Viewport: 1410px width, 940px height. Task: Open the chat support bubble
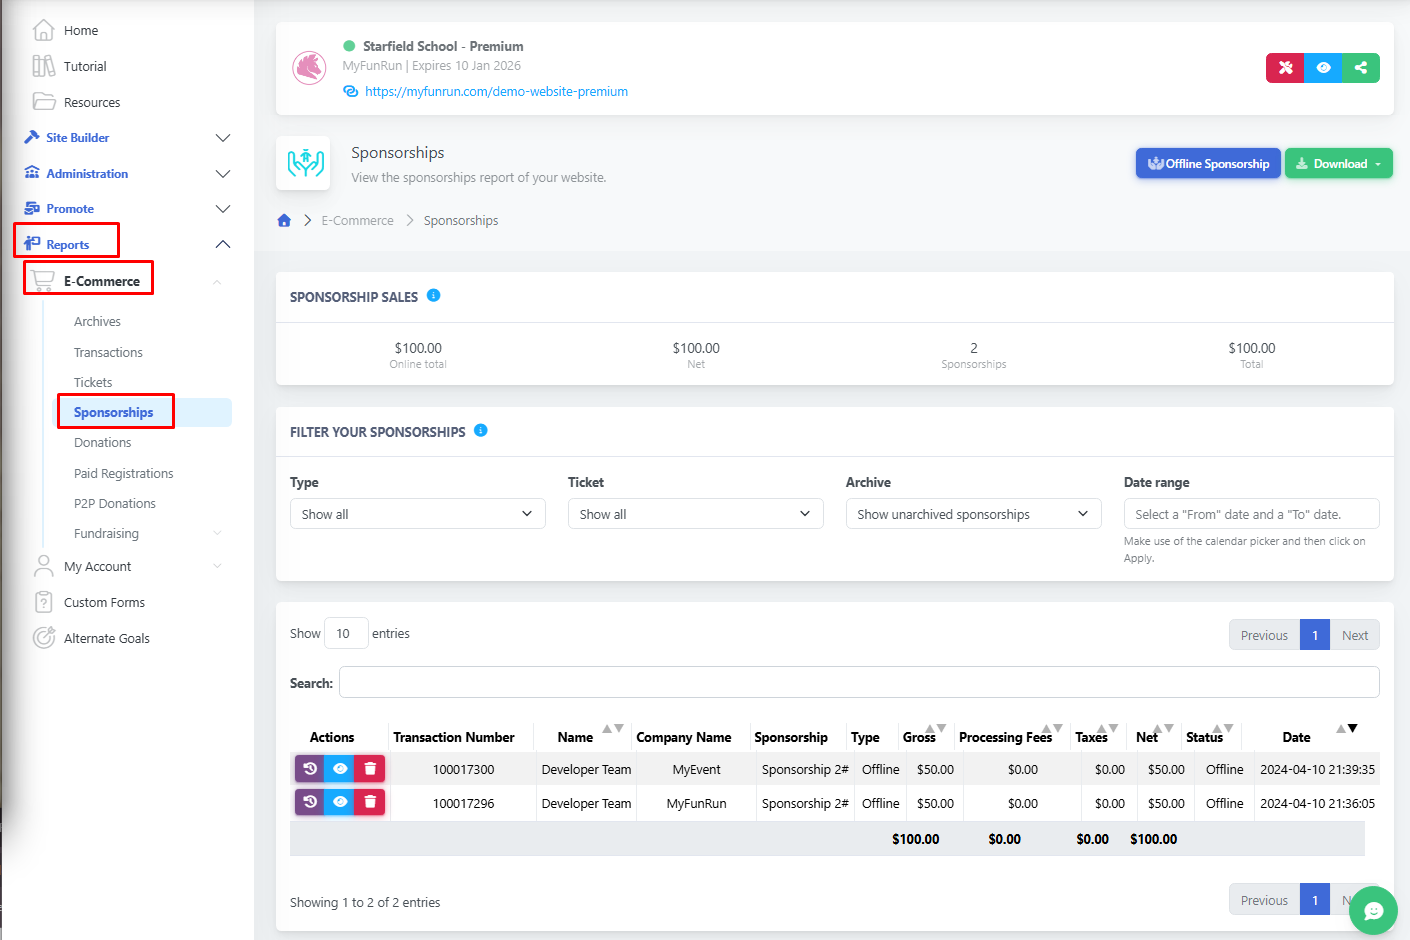[1373, 910]
